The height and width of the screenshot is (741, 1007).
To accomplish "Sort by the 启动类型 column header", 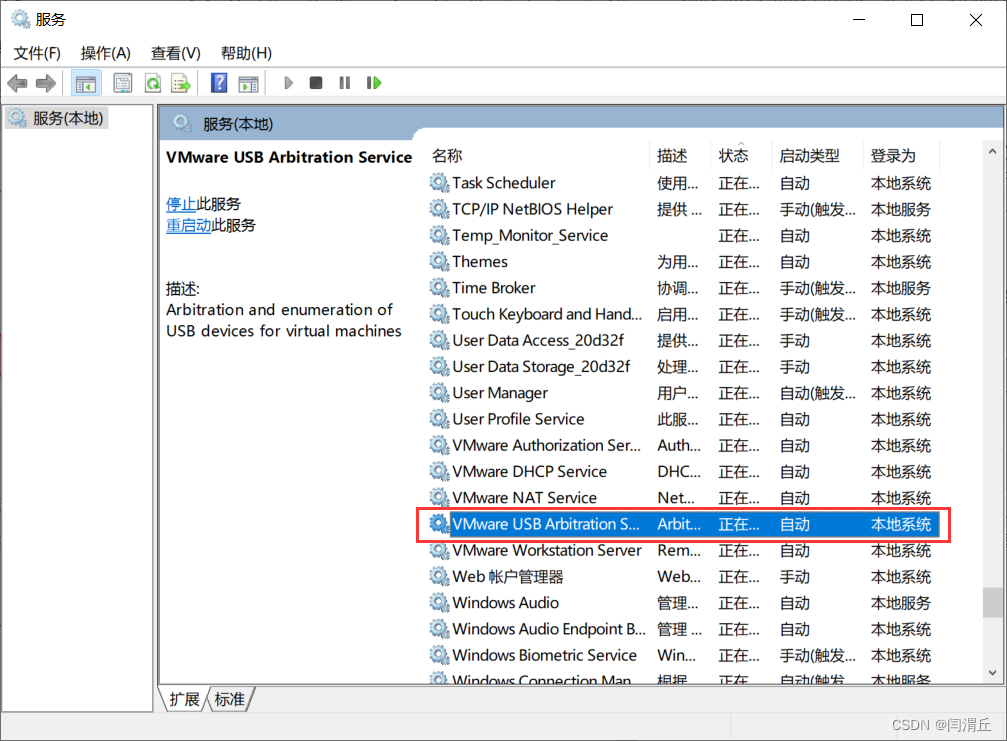I will [816, 155].
